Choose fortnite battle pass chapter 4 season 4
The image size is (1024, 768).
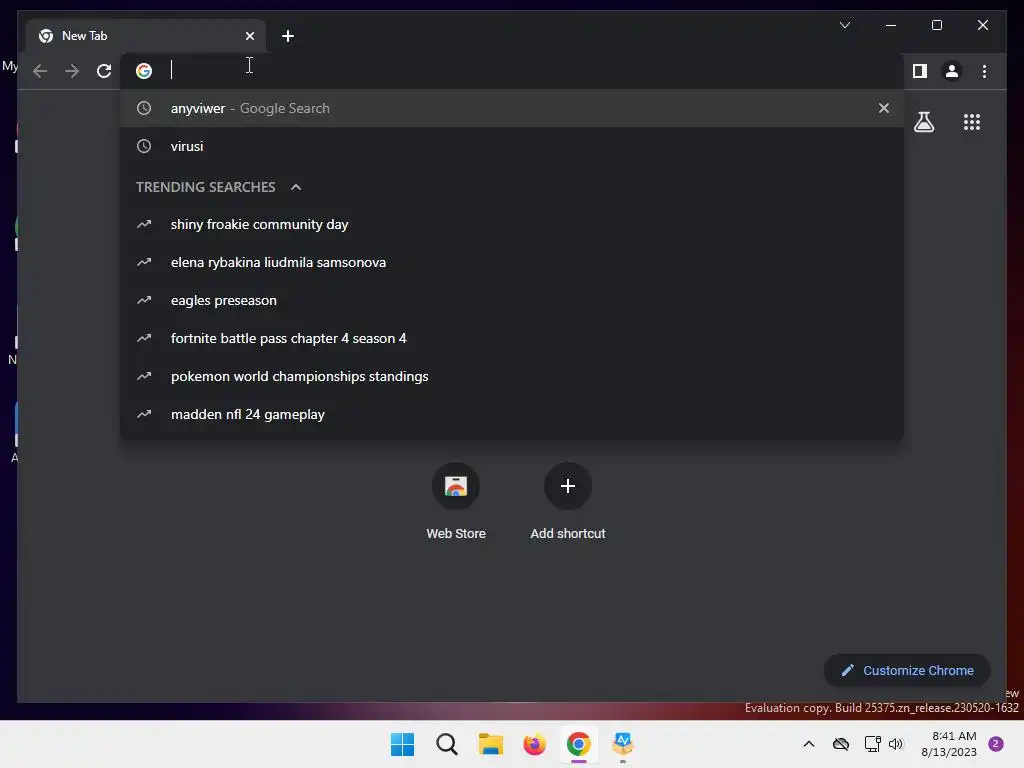[x=512, y=338]
